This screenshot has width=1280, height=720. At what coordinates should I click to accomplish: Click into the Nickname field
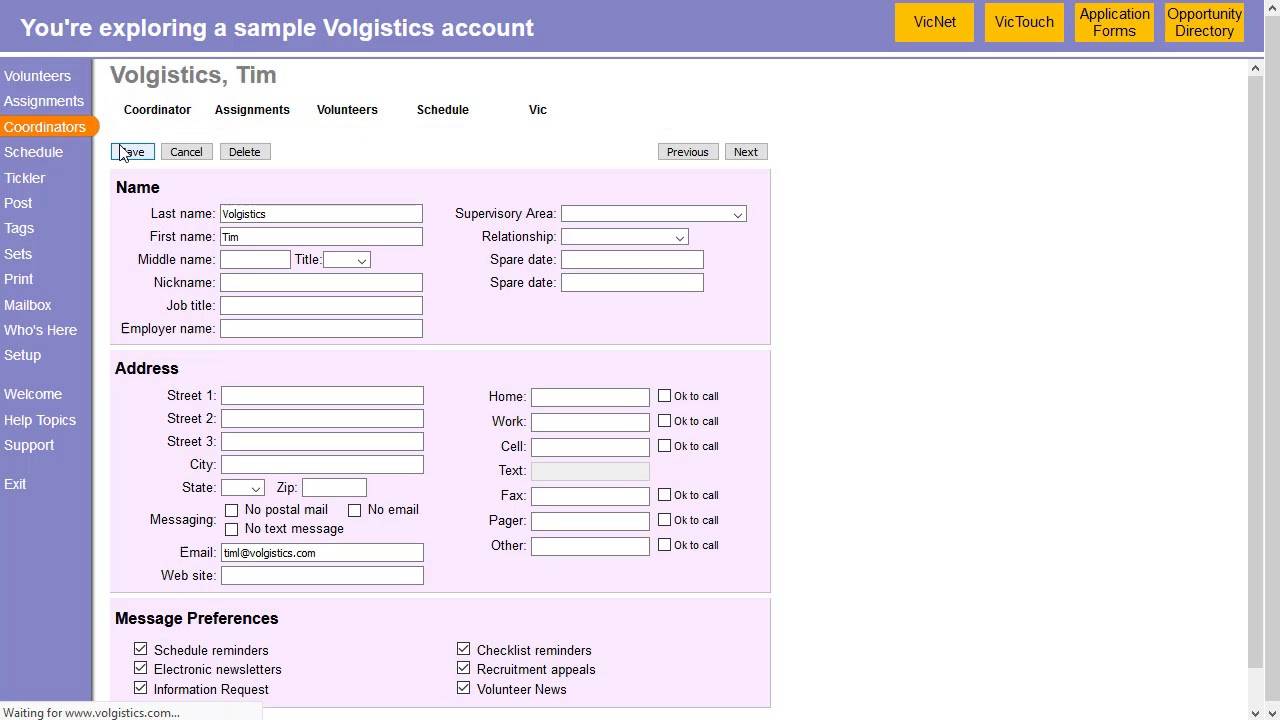321,282
